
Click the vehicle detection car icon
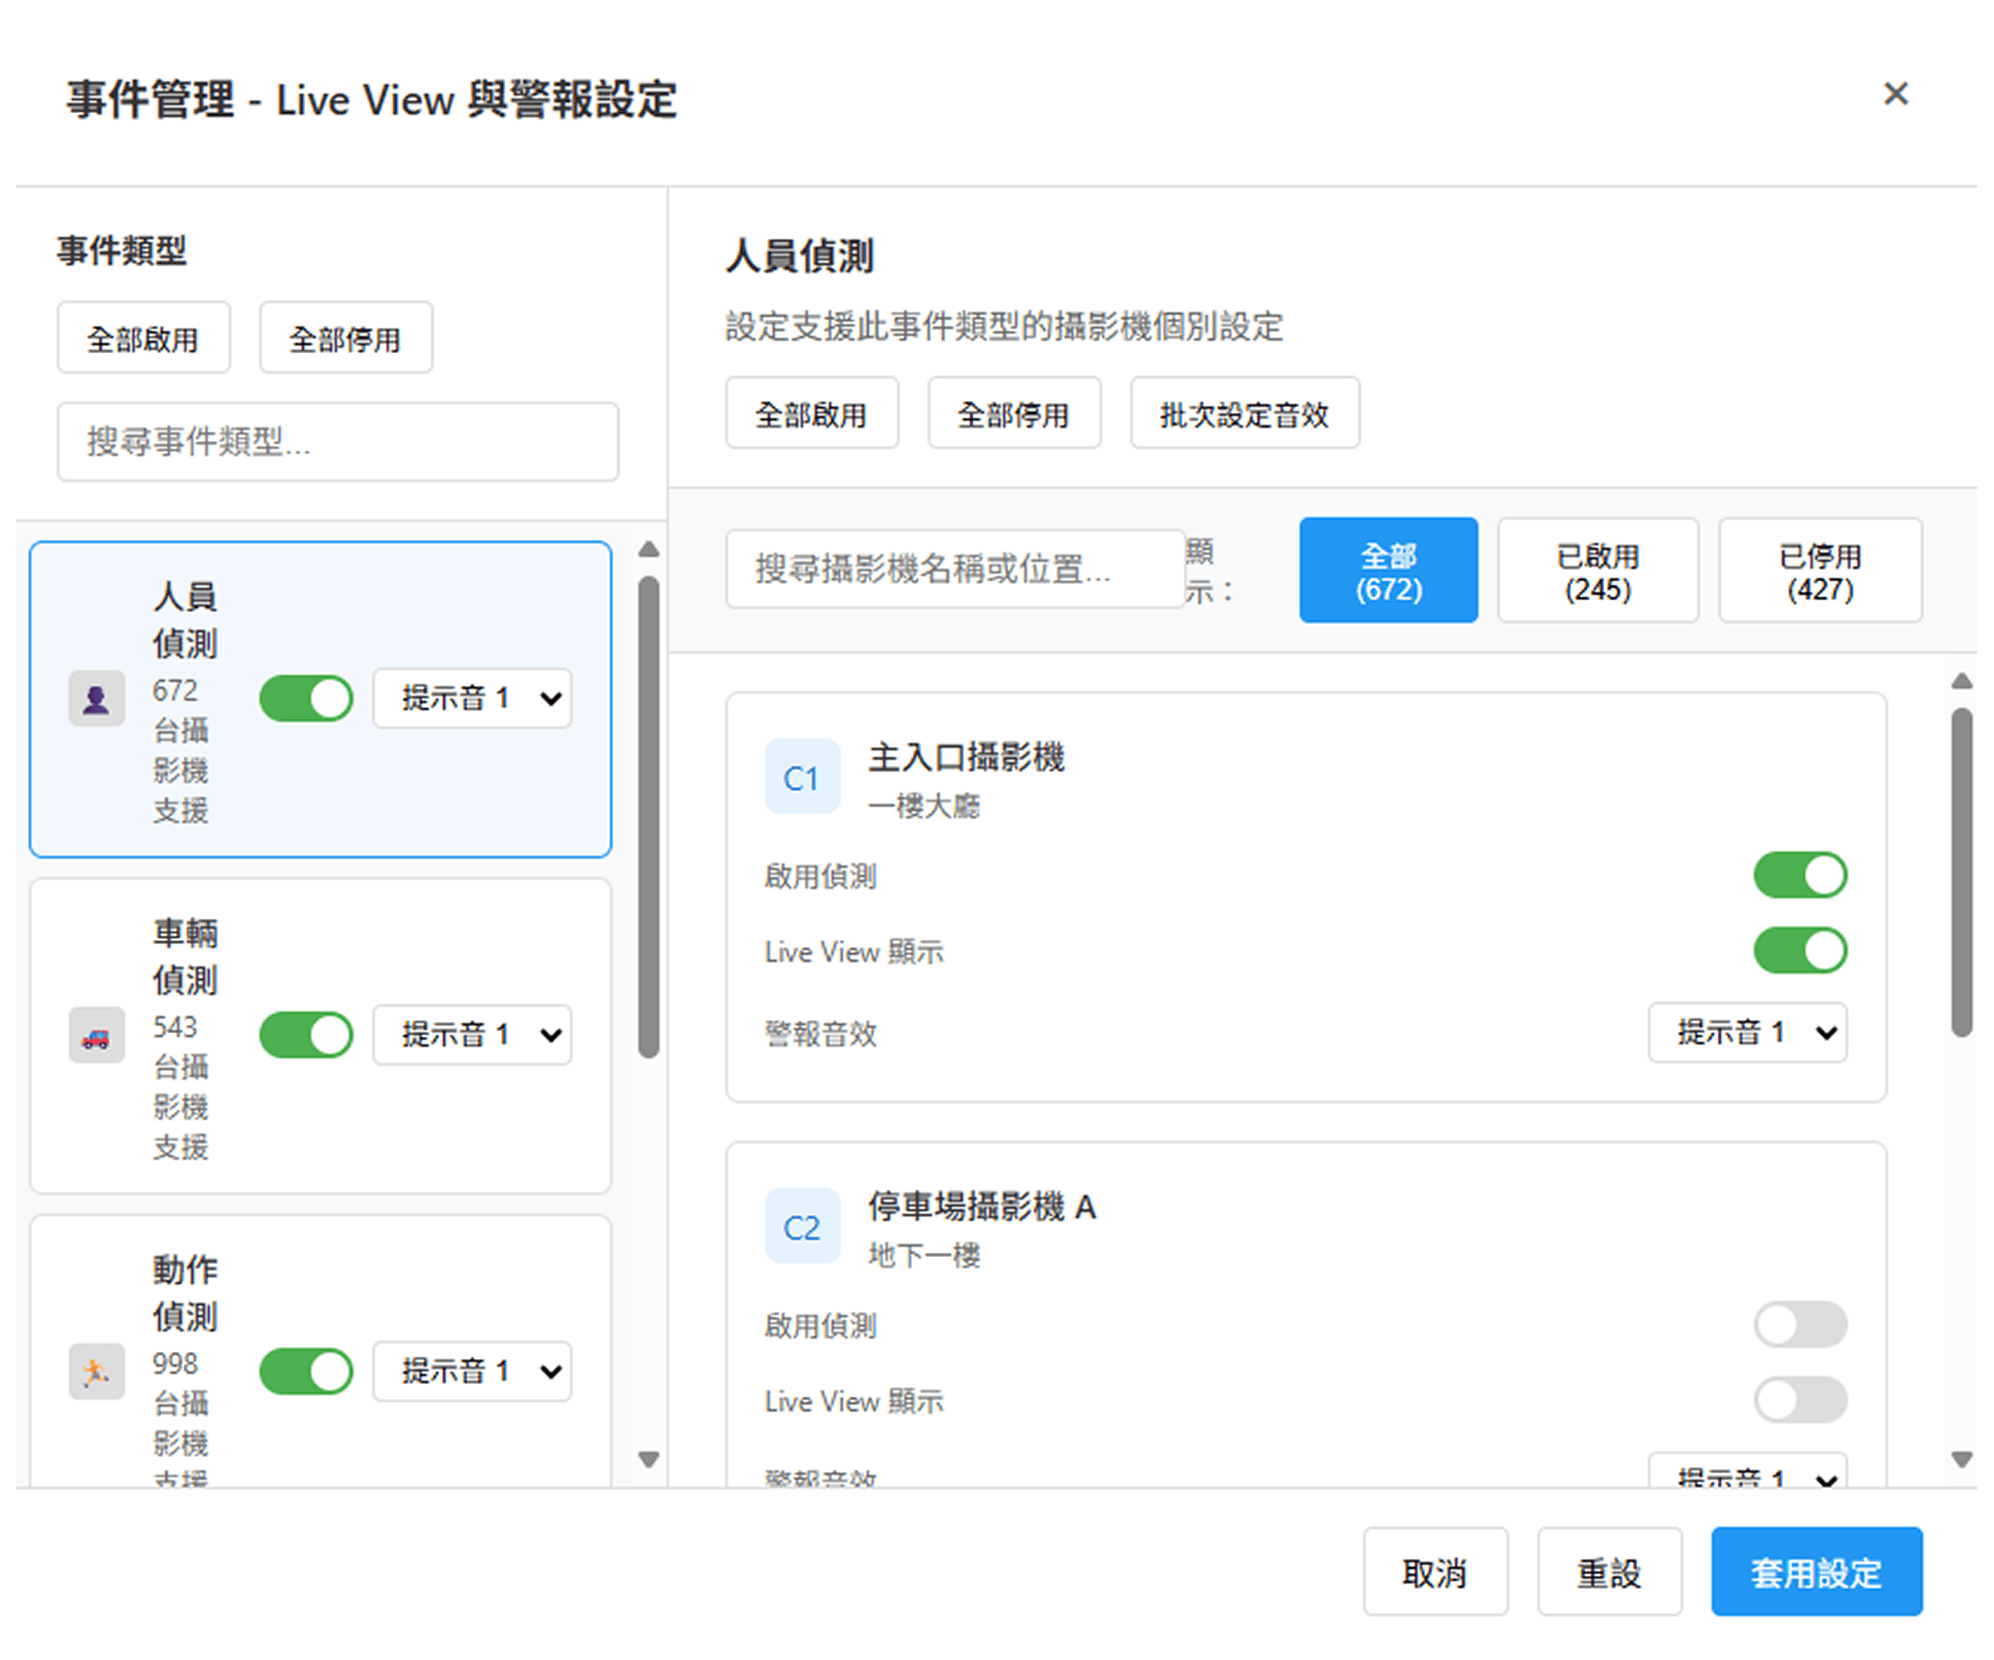(96, 1035)
